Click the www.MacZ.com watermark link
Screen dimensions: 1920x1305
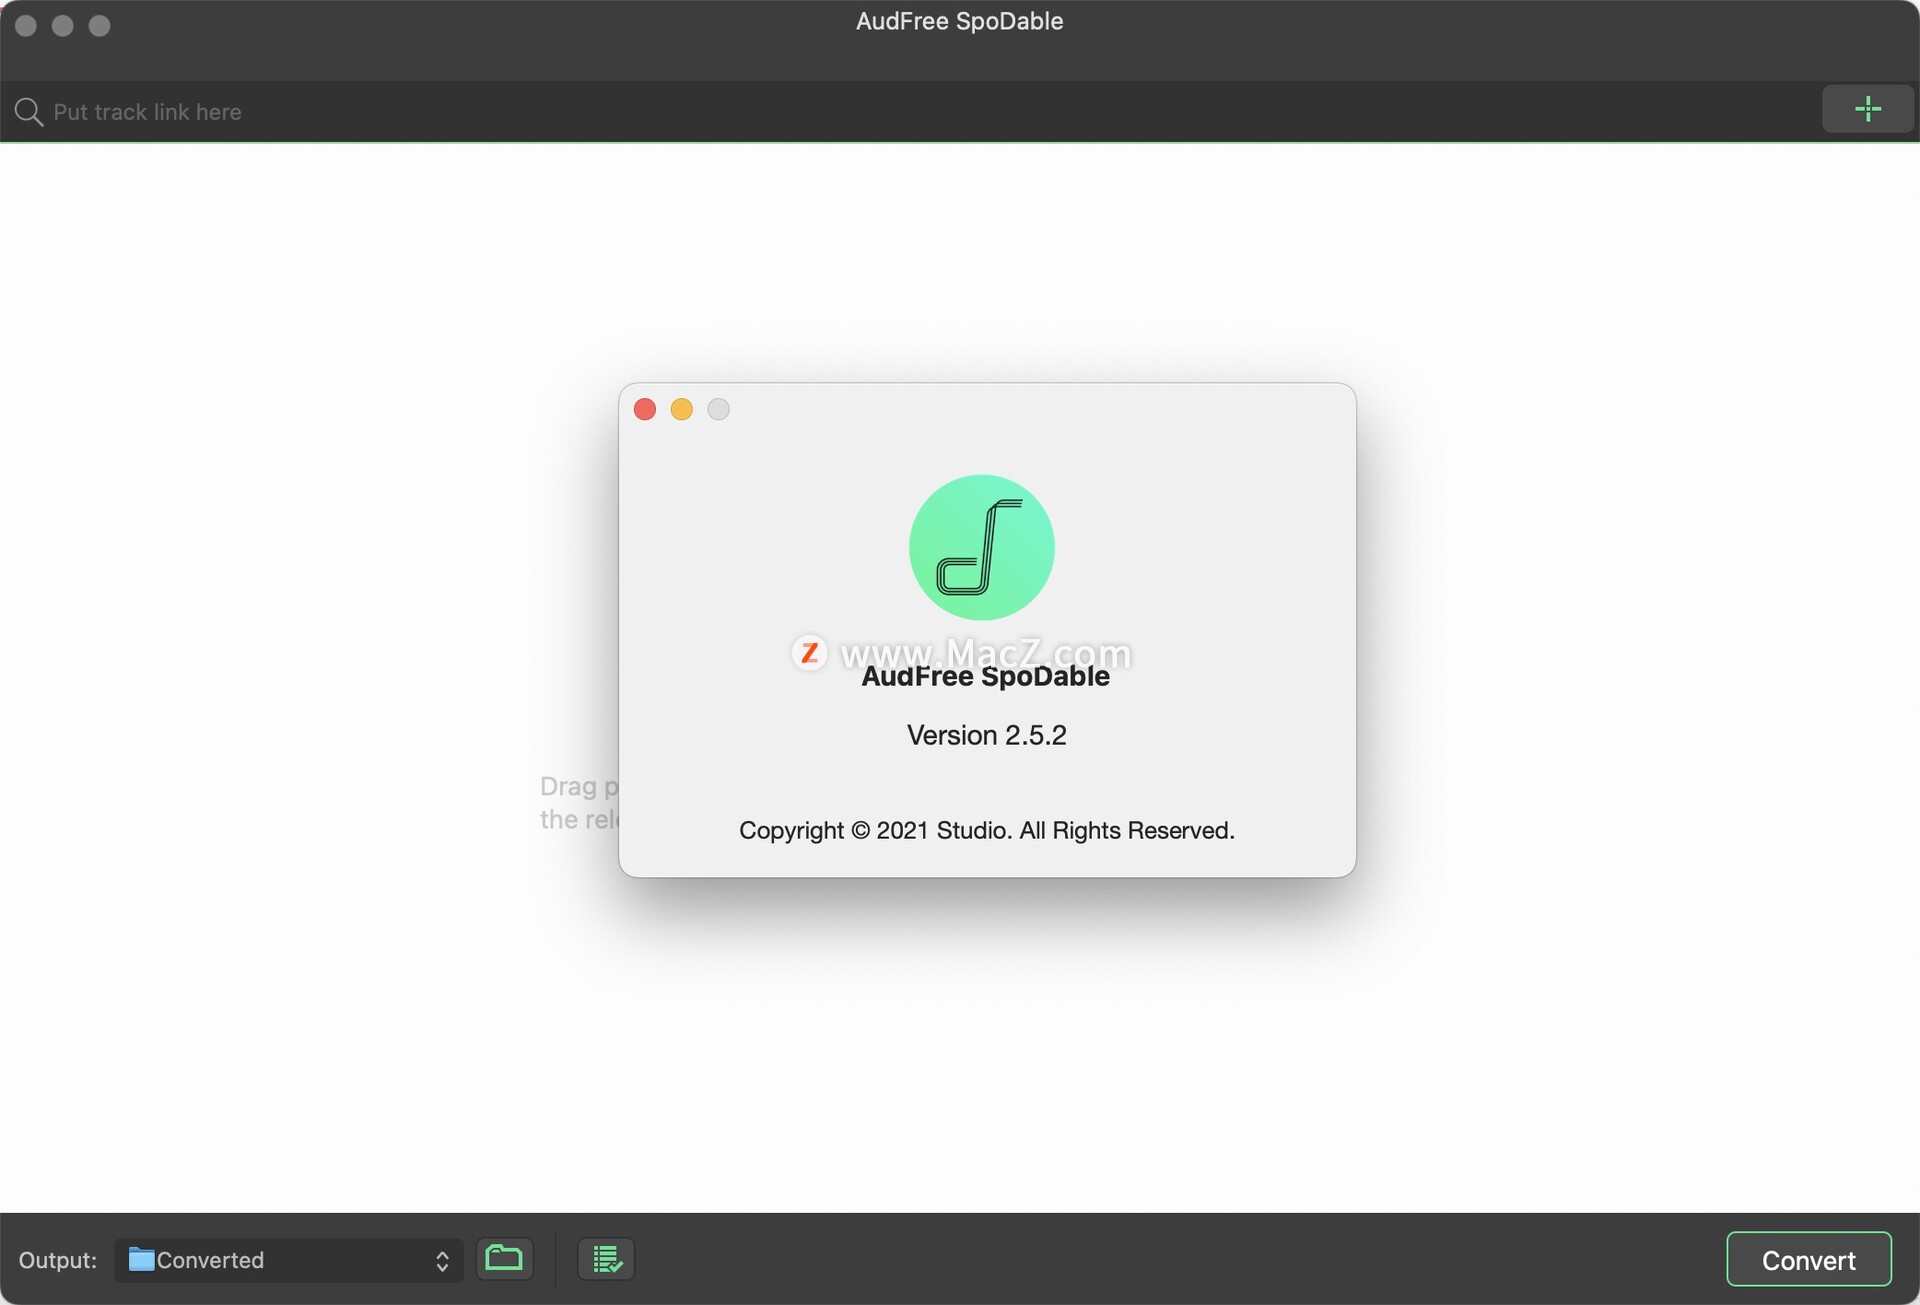[987, 652]
